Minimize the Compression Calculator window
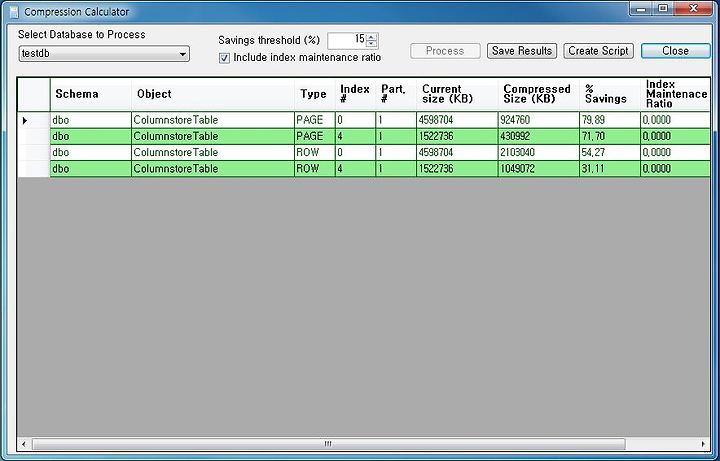 [x=641, y=9]
